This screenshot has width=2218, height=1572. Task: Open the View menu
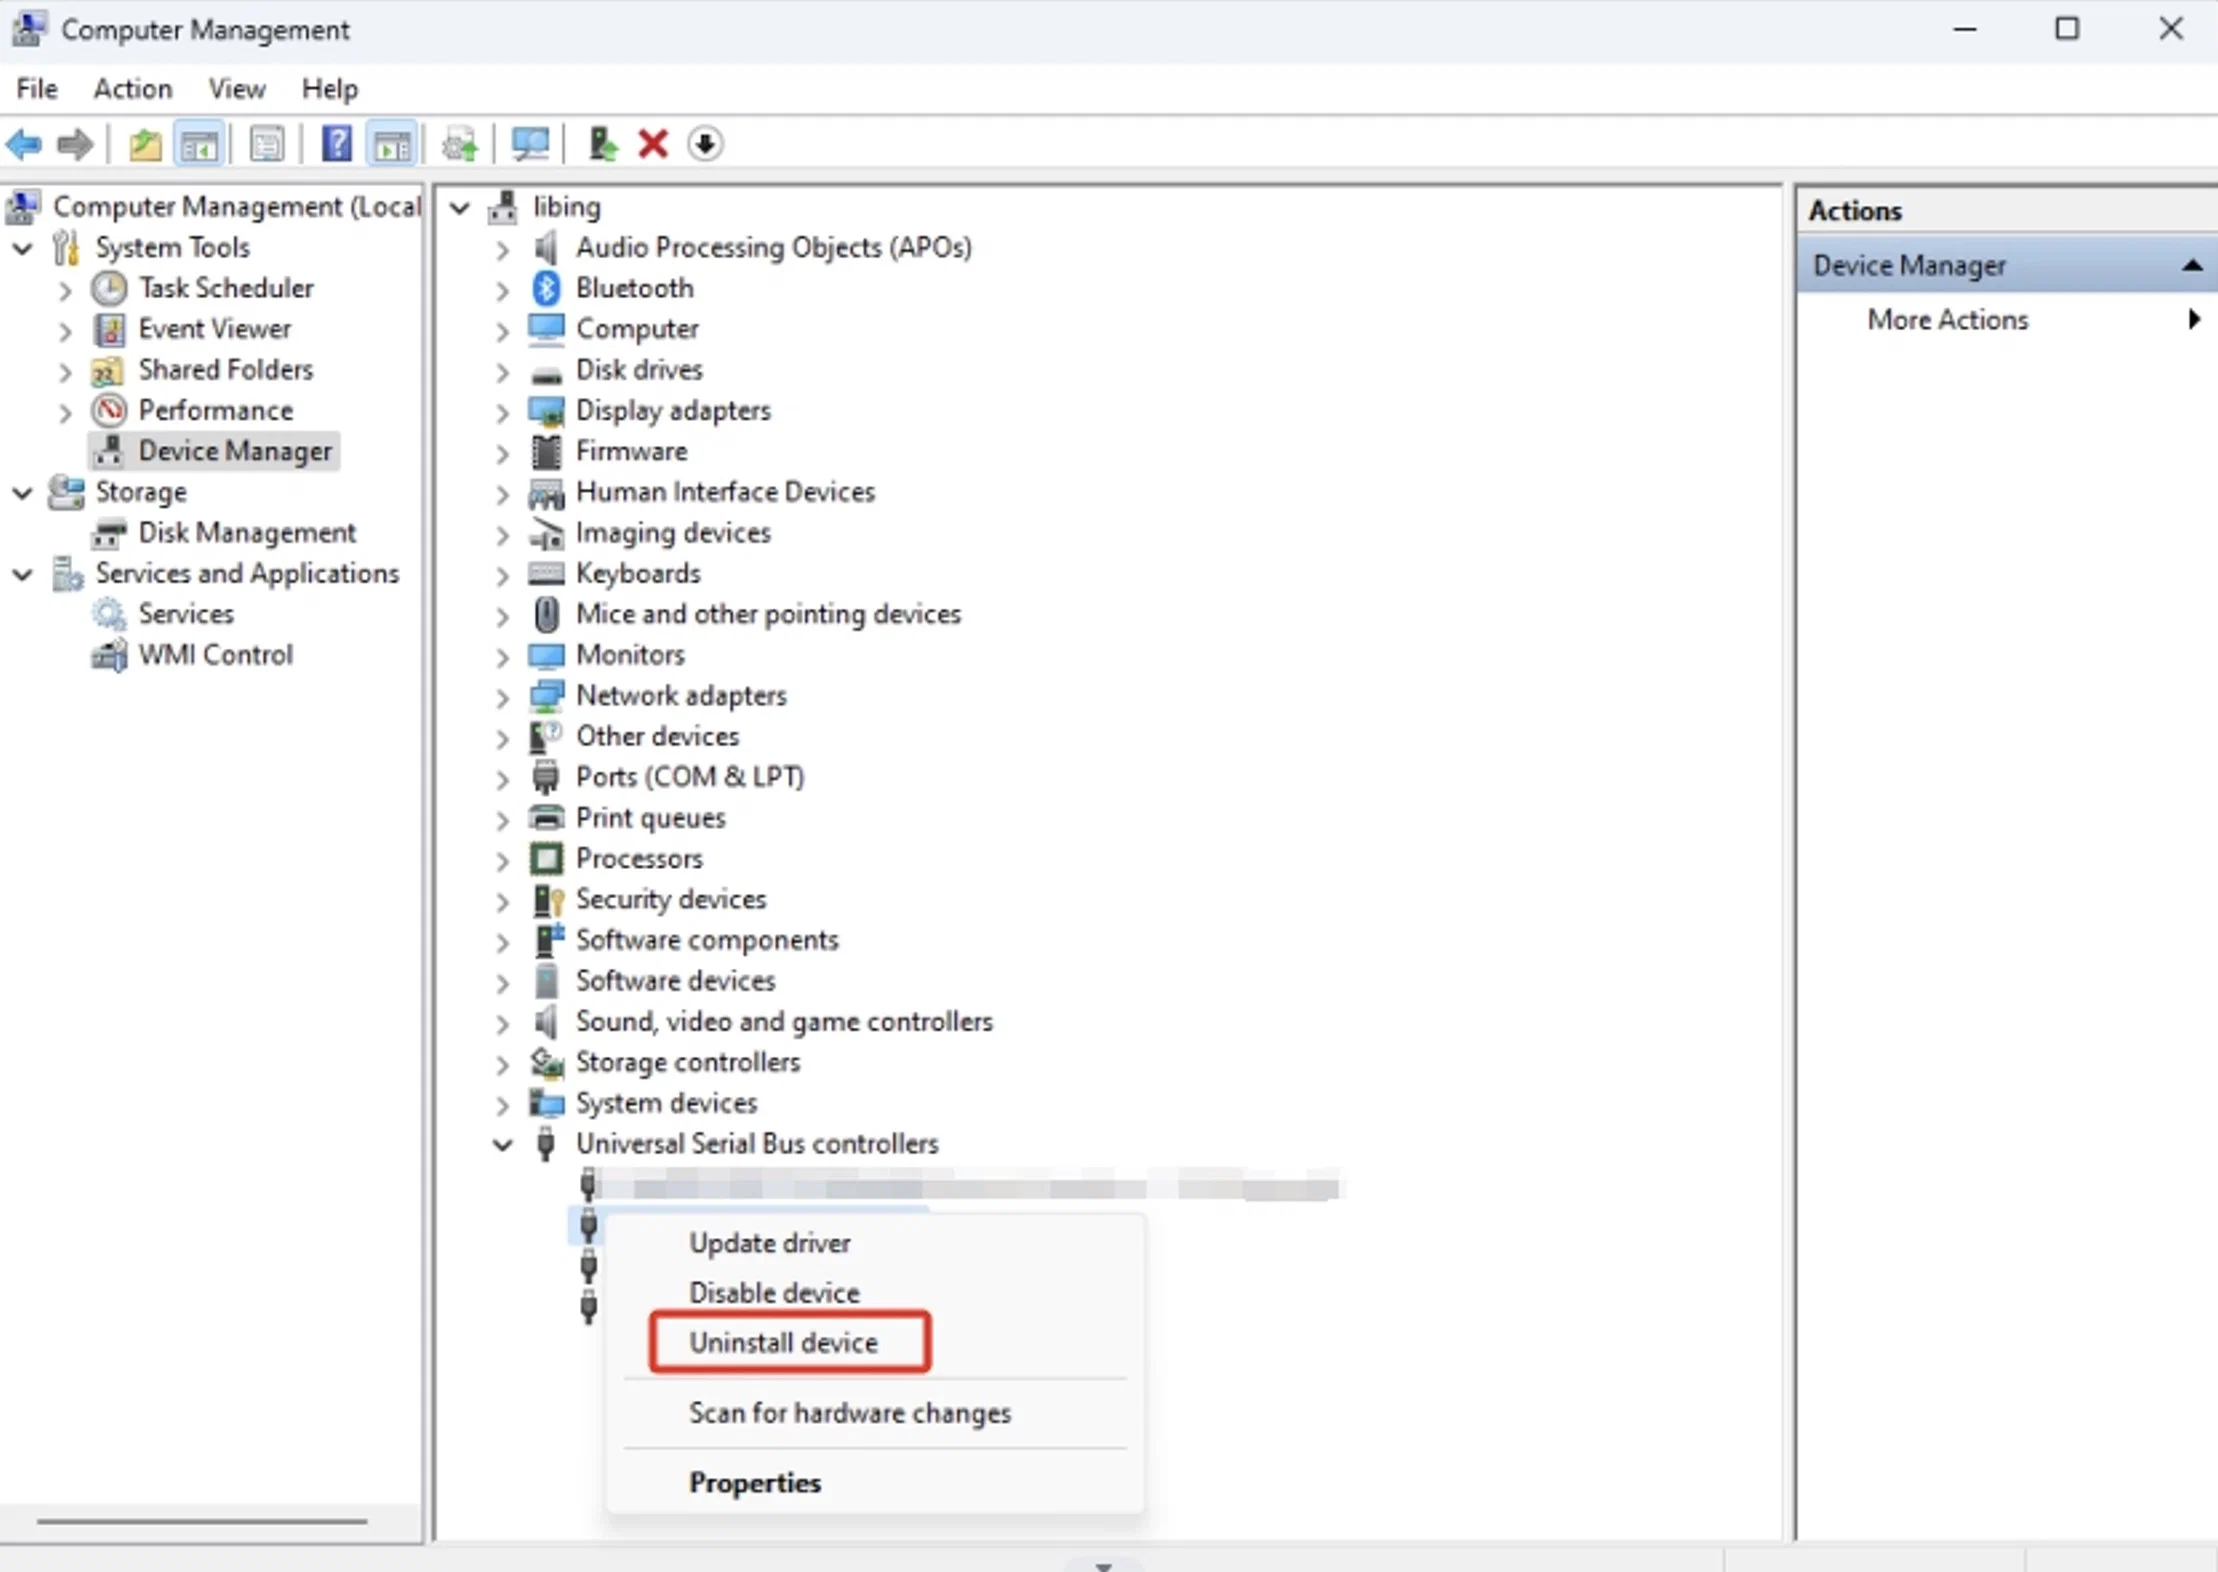(x=237, y=89)
